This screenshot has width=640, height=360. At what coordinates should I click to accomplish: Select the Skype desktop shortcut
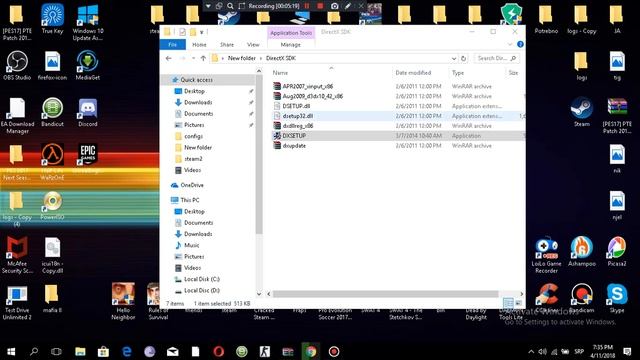[x=617, y=298]
